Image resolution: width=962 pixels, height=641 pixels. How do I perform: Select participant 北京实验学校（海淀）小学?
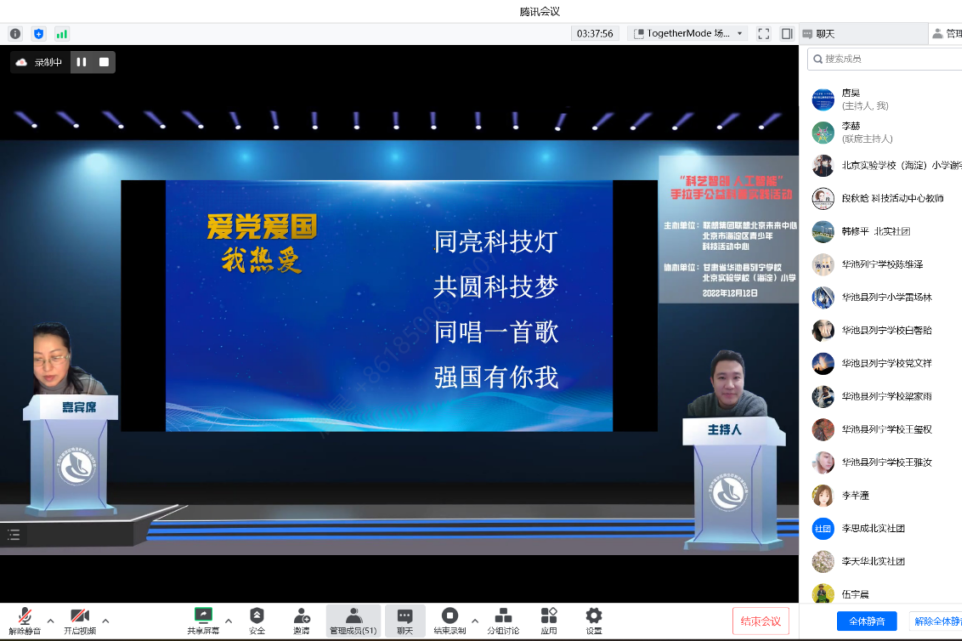click(882, 166)
